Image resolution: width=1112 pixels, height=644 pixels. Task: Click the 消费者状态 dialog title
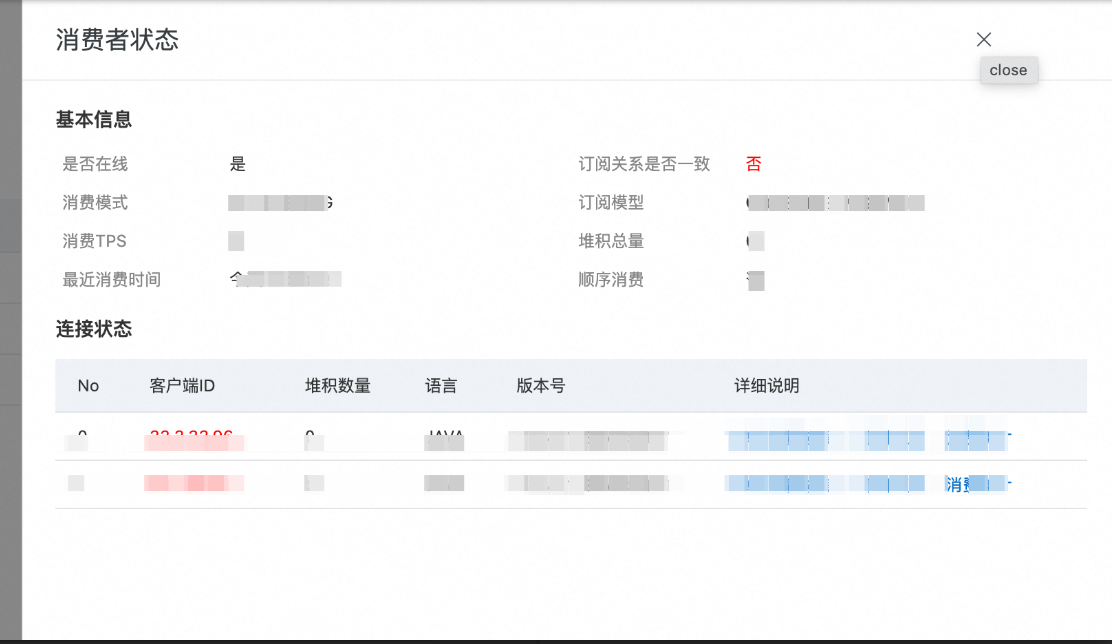tap(117, 40)
